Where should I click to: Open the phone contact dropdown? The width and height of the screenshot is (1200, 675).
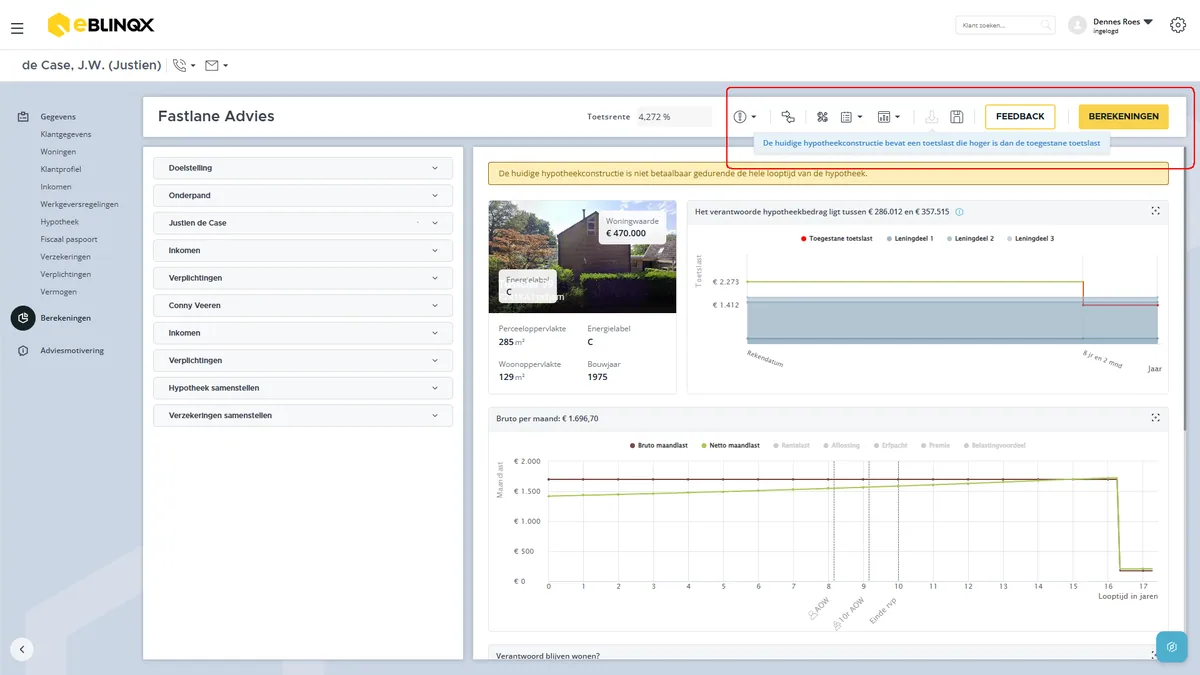coord(184,65)
